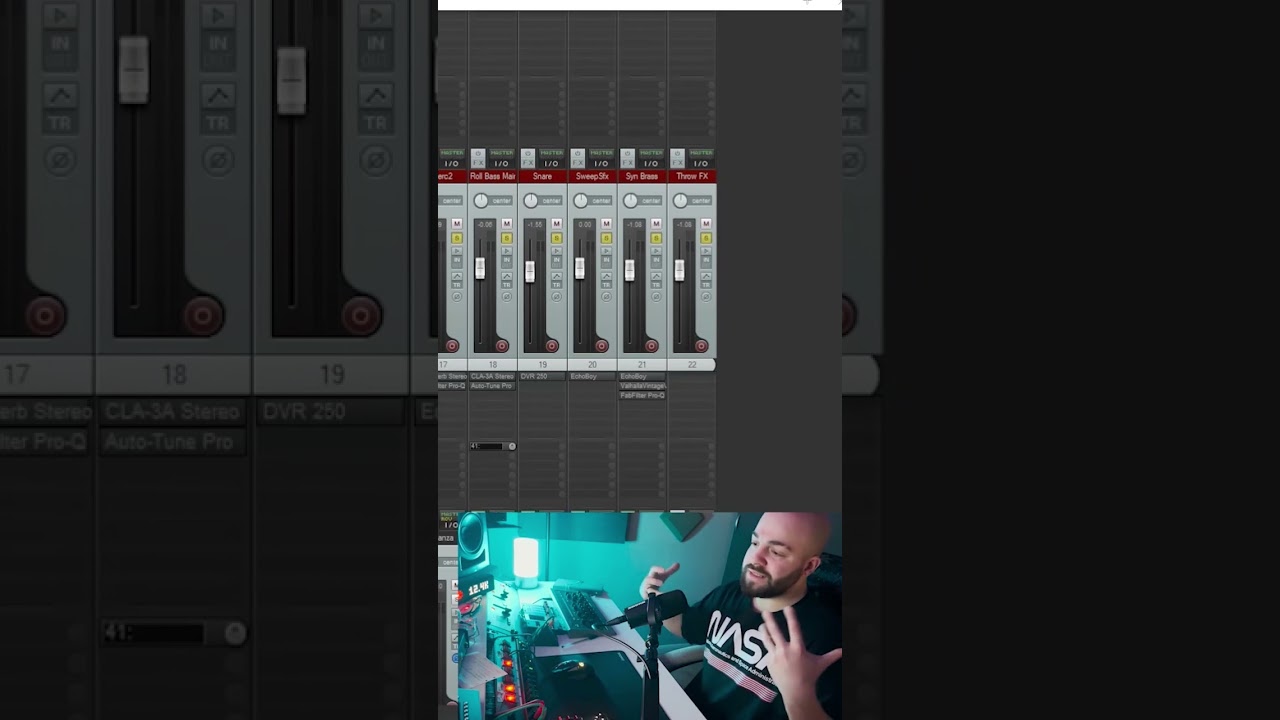The height and width of the screenshot is (720, 1280).
Task: Open EchoBoy plugin on the SweepSfx track
Action: pos(592,376)
